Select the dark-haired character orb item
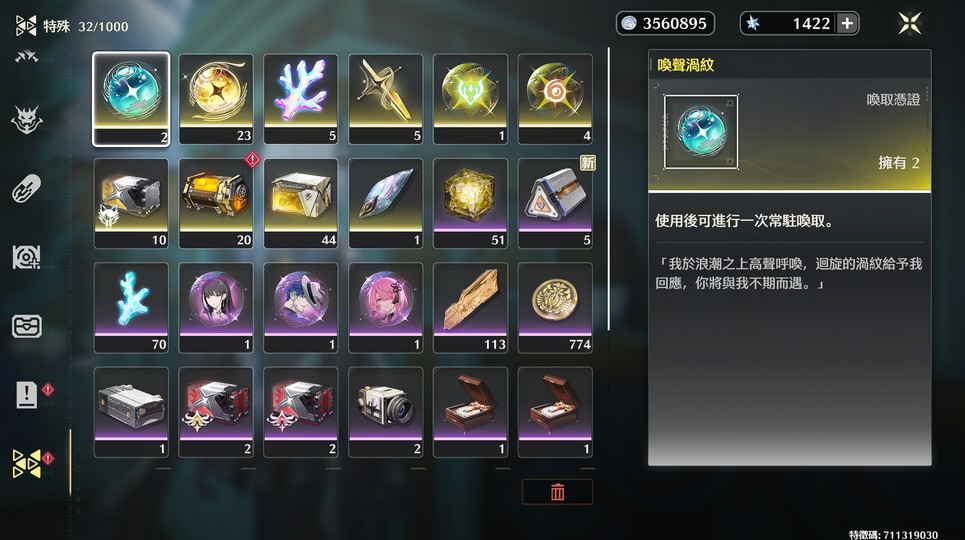965x540 pixels. click(215, 308)
